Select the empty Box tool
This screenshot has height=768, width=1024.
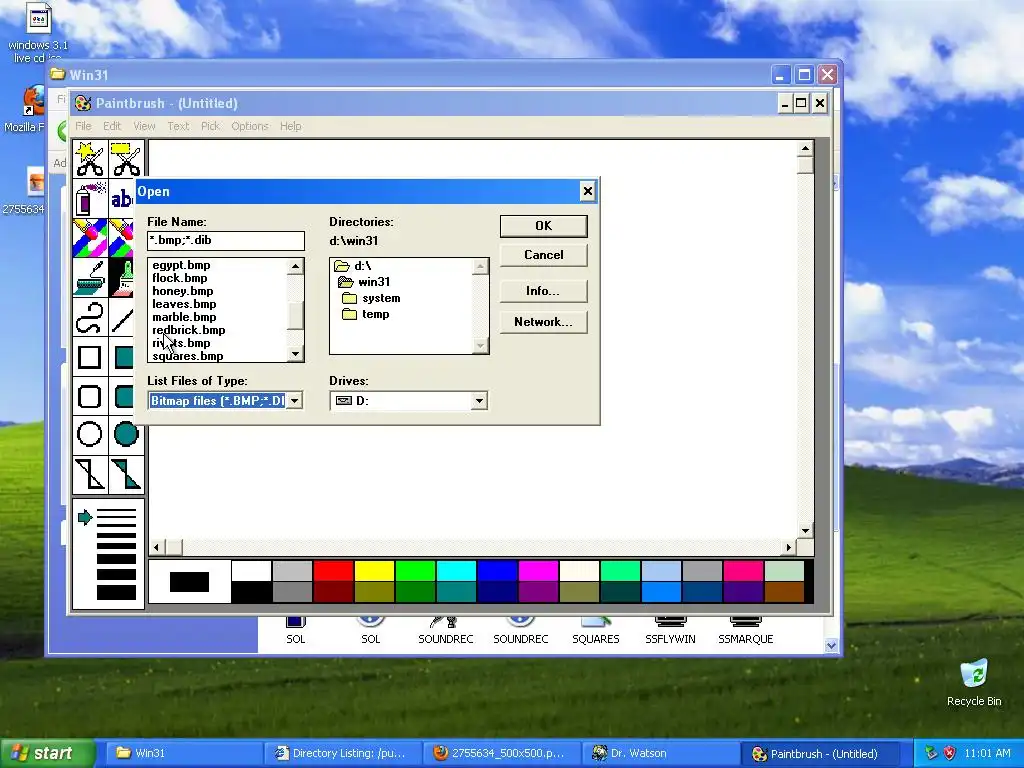coord(90,357)
